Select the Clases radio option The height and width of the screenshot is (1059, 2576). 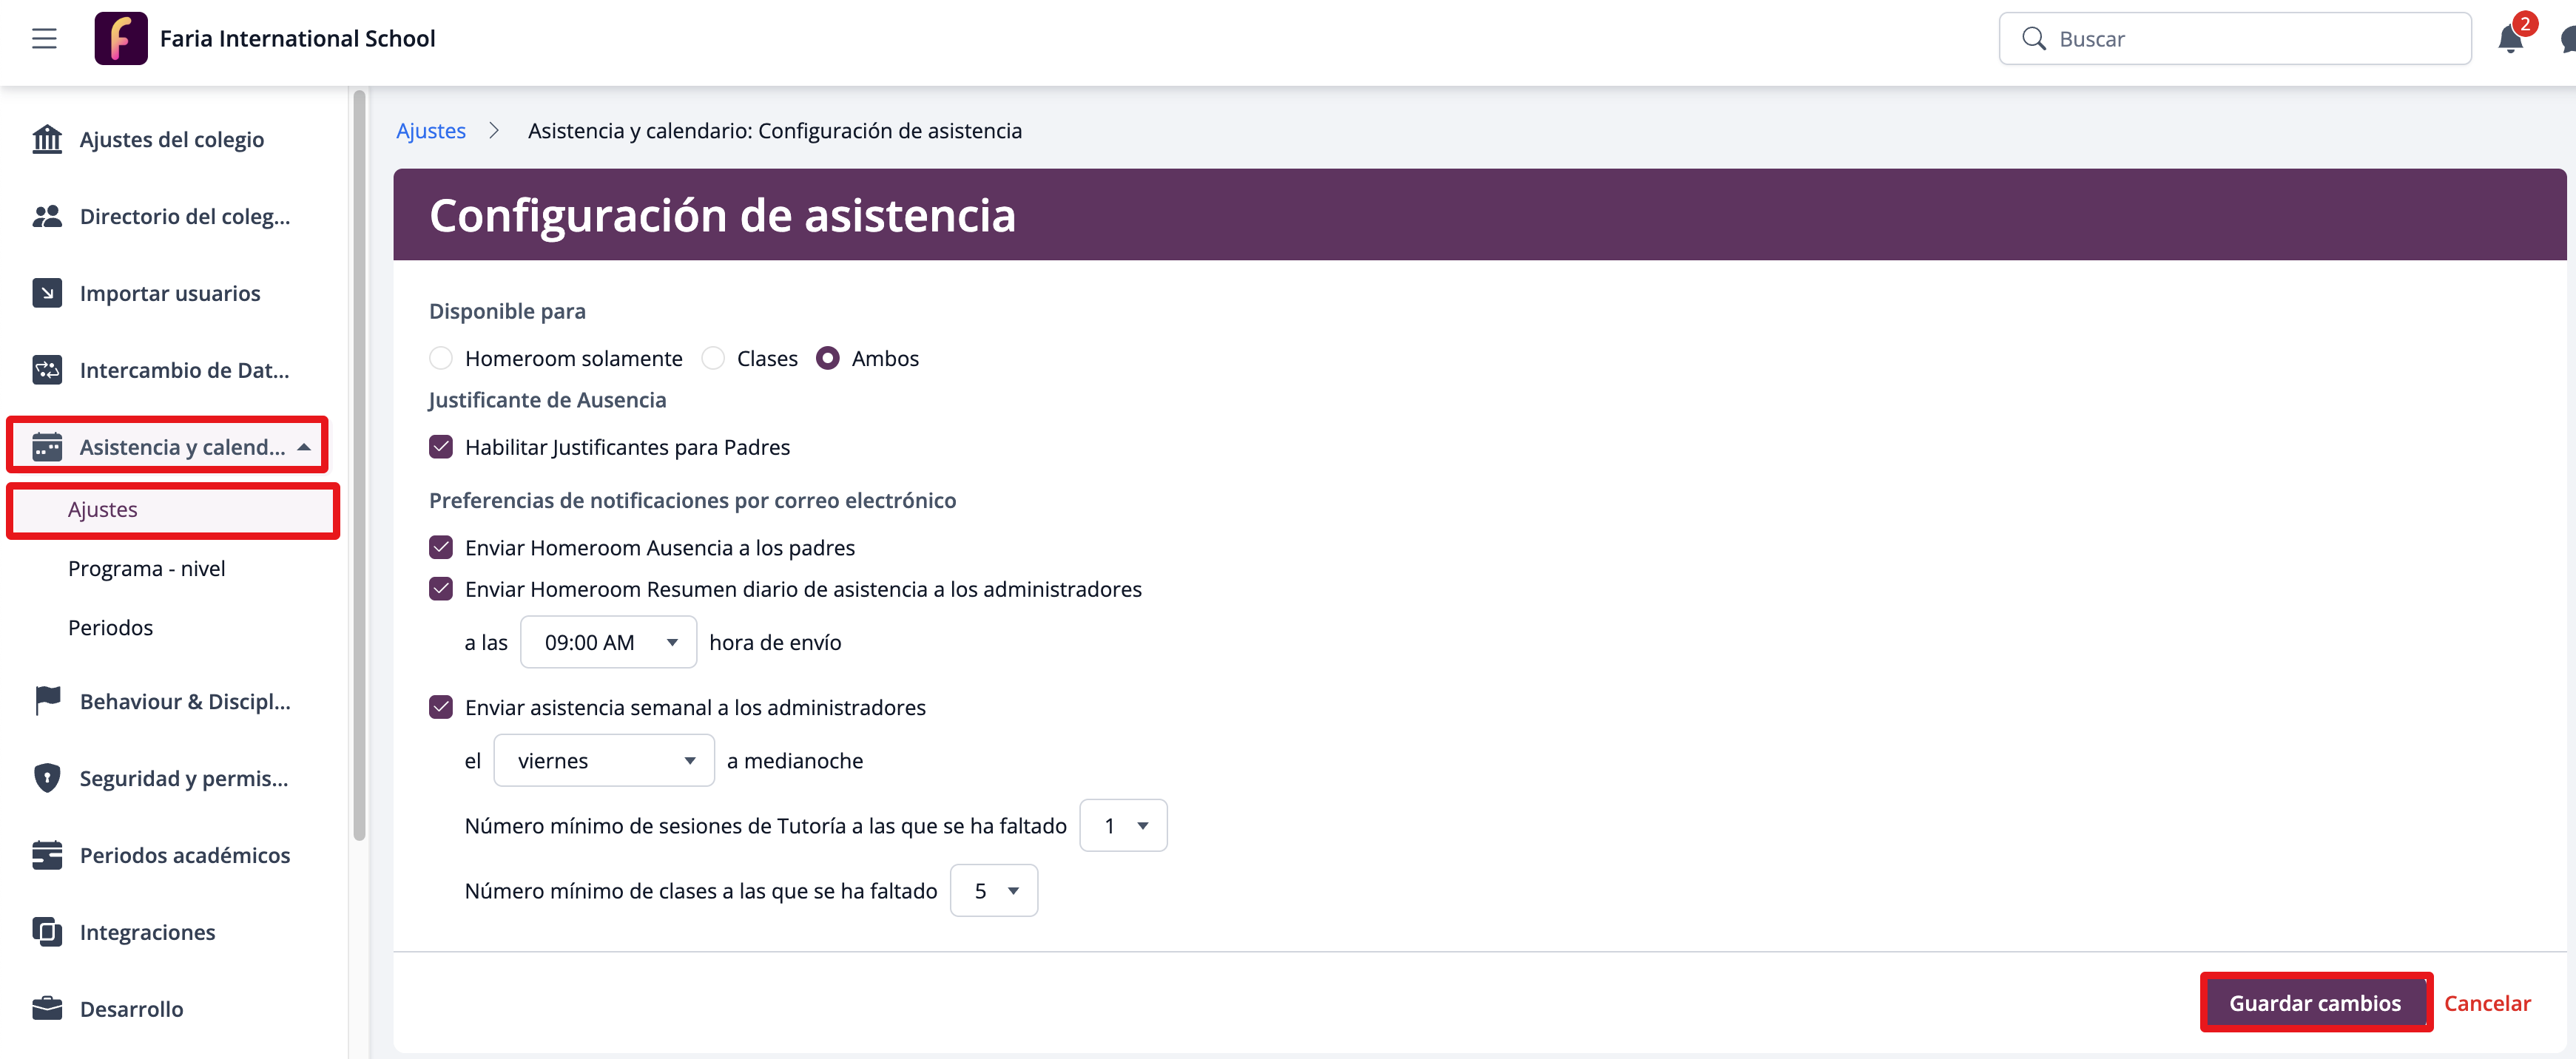[x=713, y=358]
